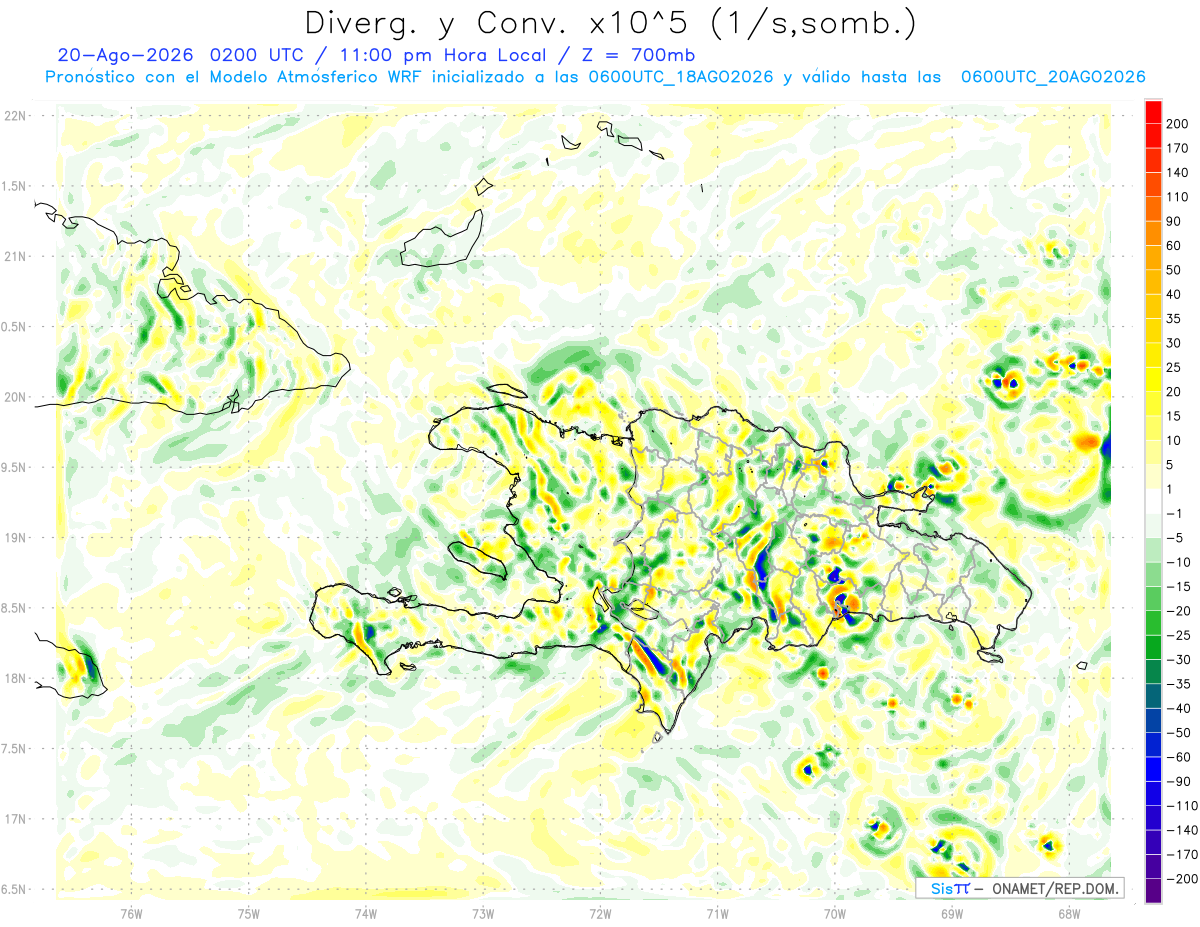This screenshot has width=1200, height=927.
Task: Click the -35 value on the color scale
Action: pyautogui.click(x=1177, y=684)
